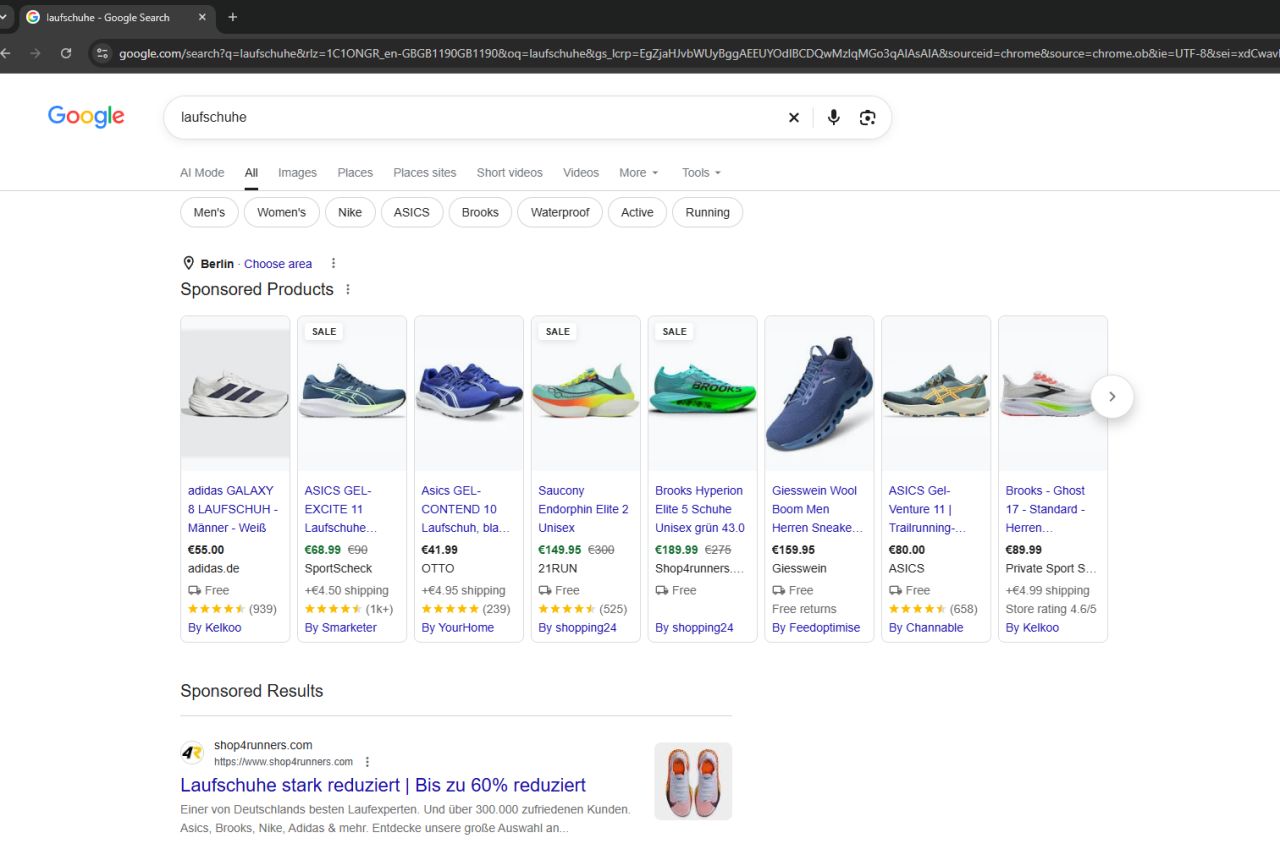
Task: Open three-dot menu next to shop4runners URL
Action: (367, 762)
